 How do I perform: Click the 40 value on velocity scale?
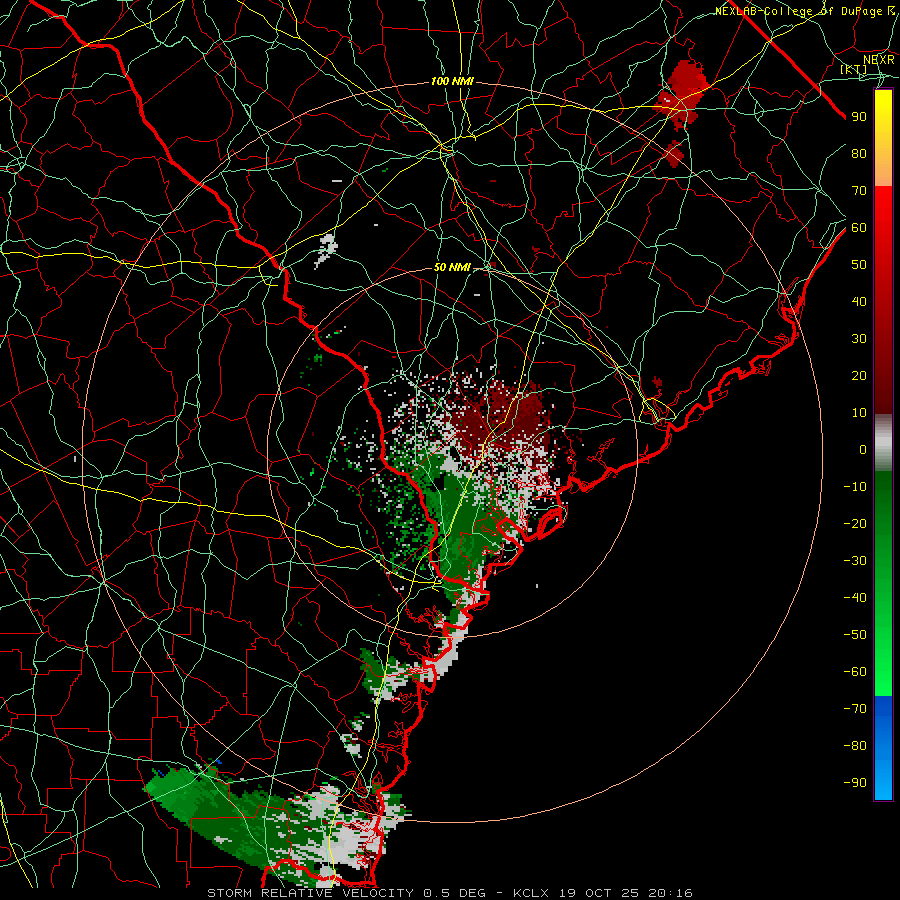click(859, 302)
